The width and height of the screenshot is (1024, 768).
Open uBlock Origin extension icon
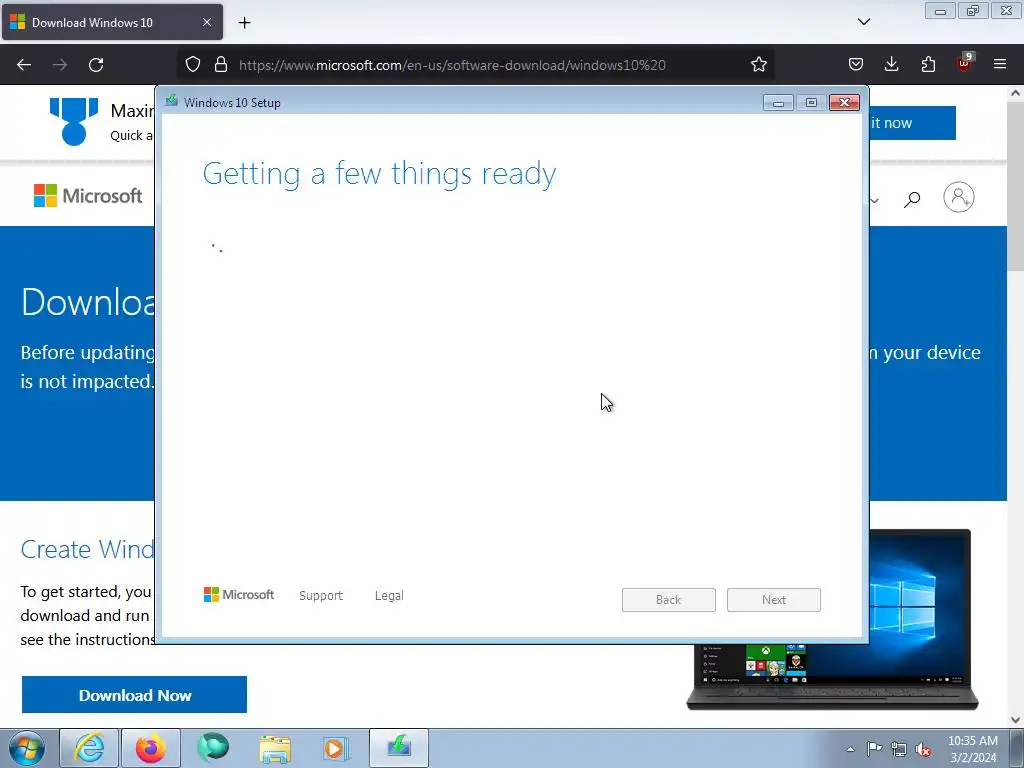pos(965,63)
